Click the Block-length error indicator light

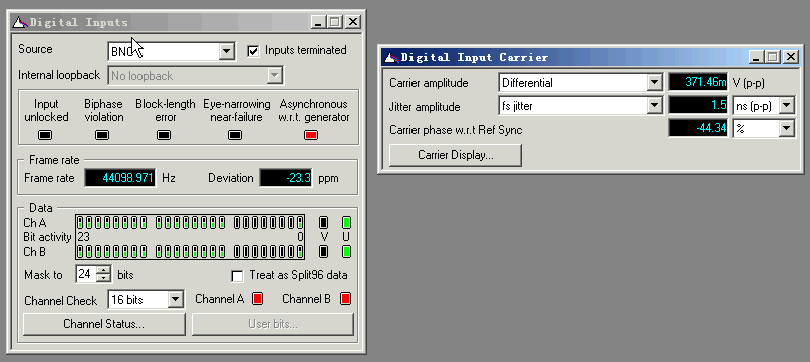point(164,135)
